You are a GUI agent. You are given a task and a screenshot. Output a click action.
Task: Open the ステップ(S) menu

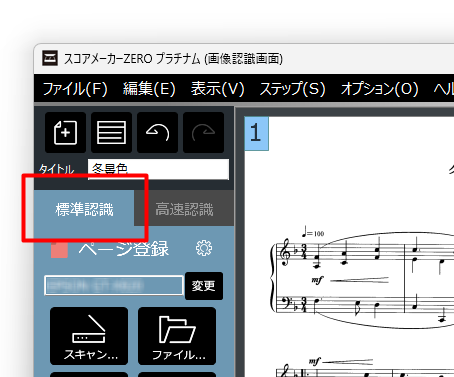(292, 89)
